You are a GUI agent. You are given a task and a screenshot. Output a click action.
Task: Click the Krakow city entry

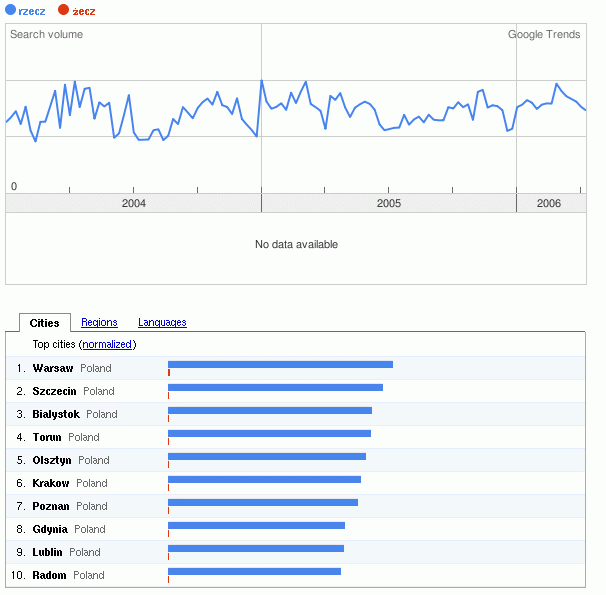tap(51, 483)
